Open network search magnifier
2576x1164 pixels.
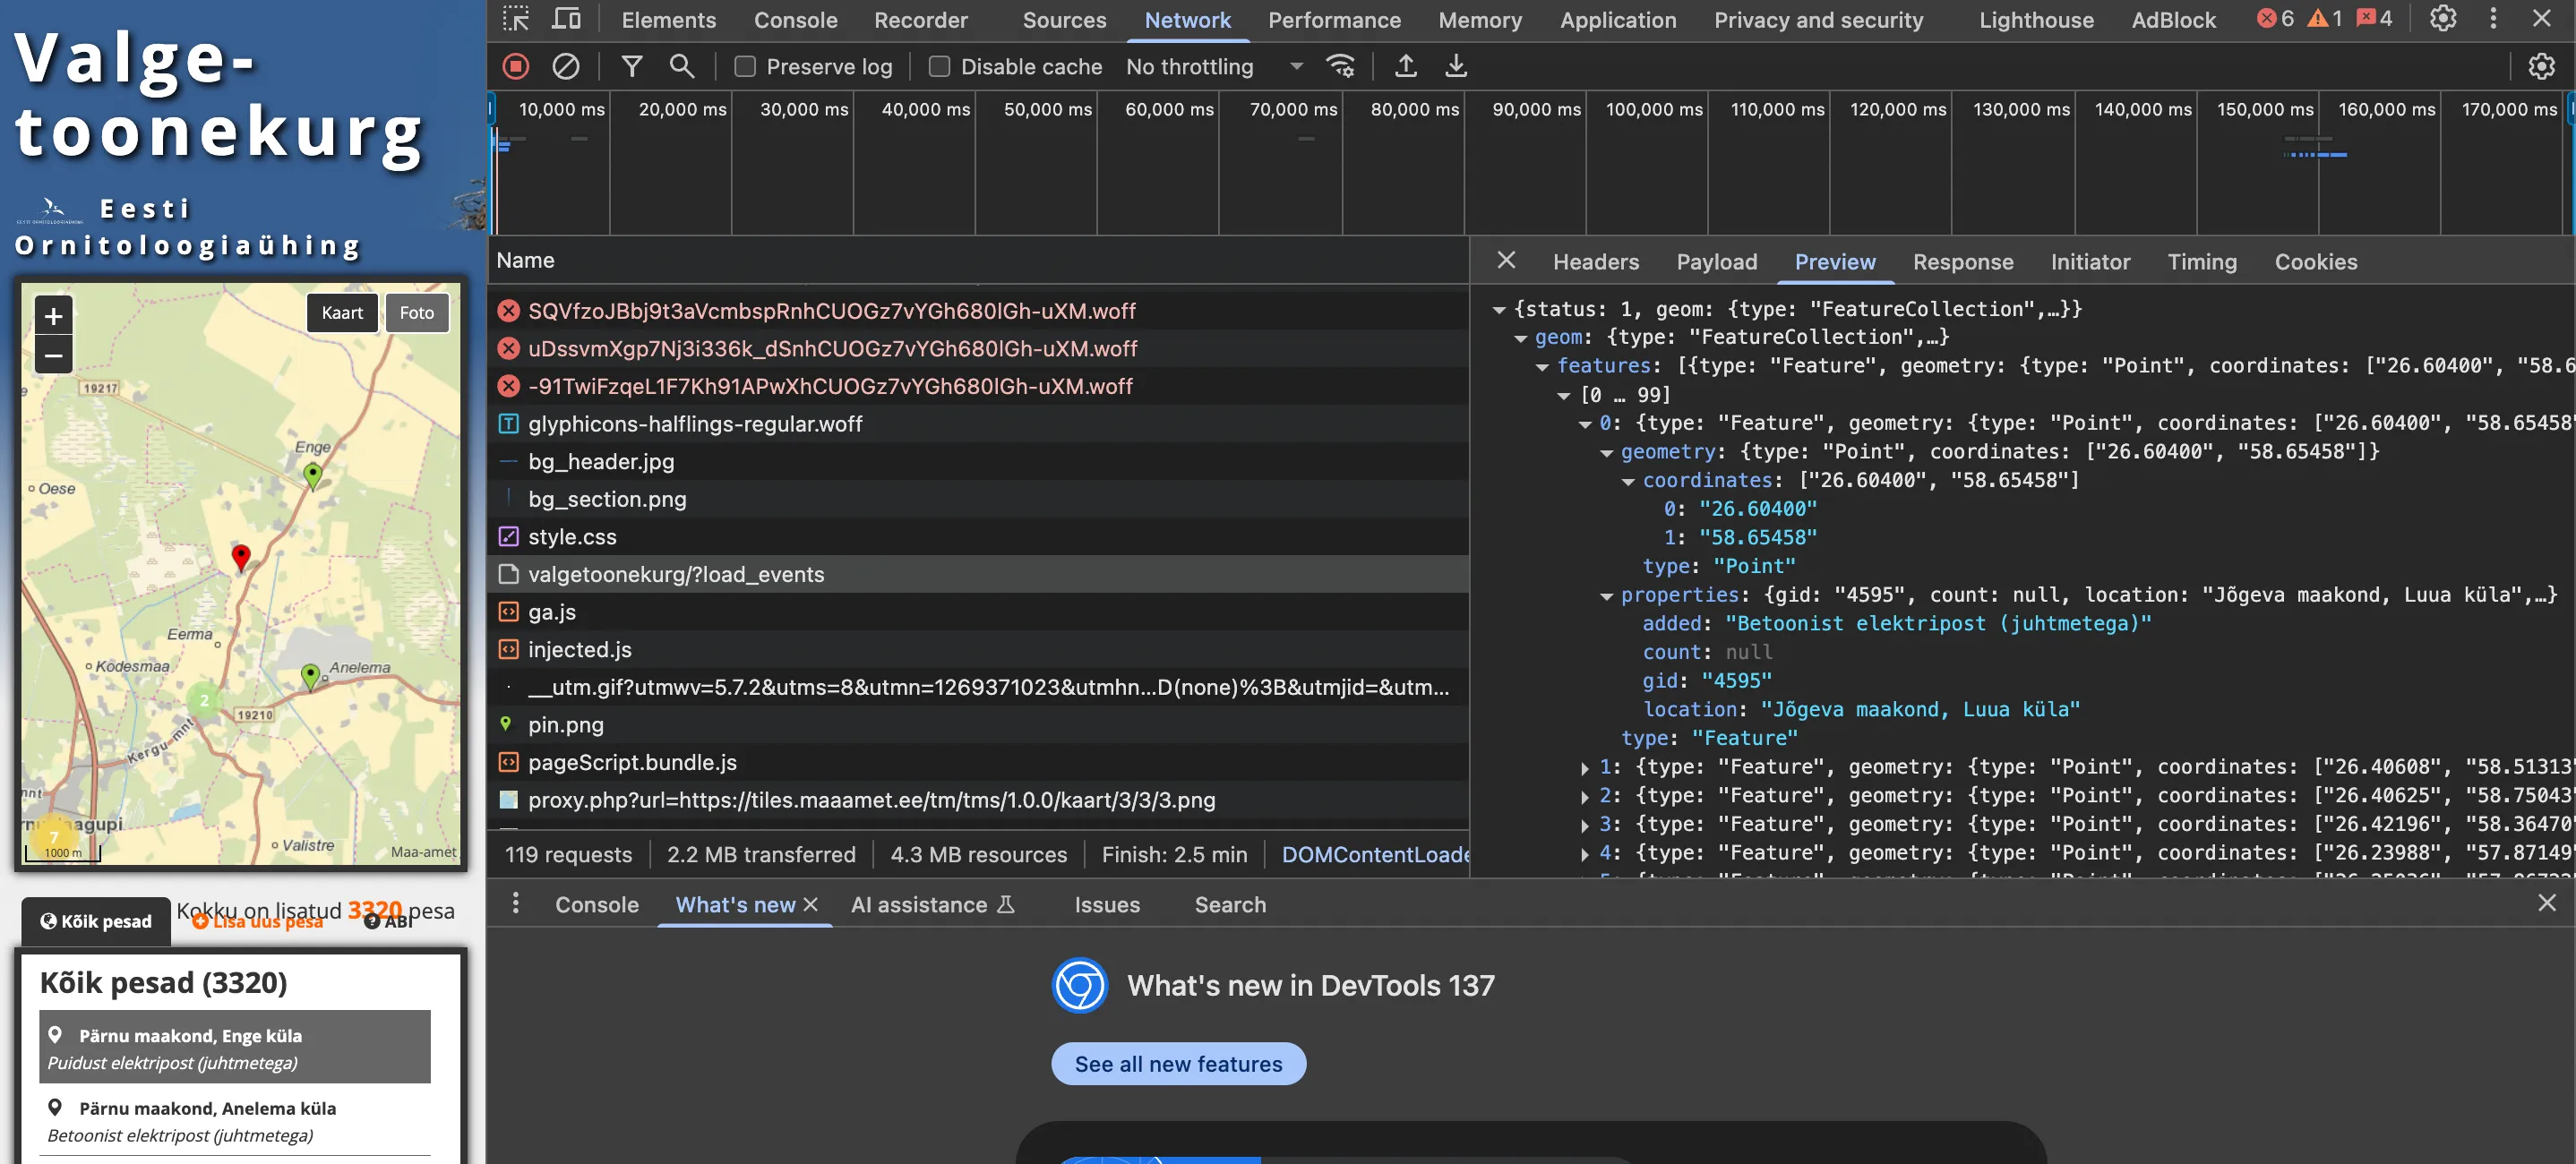coord(682,66)
